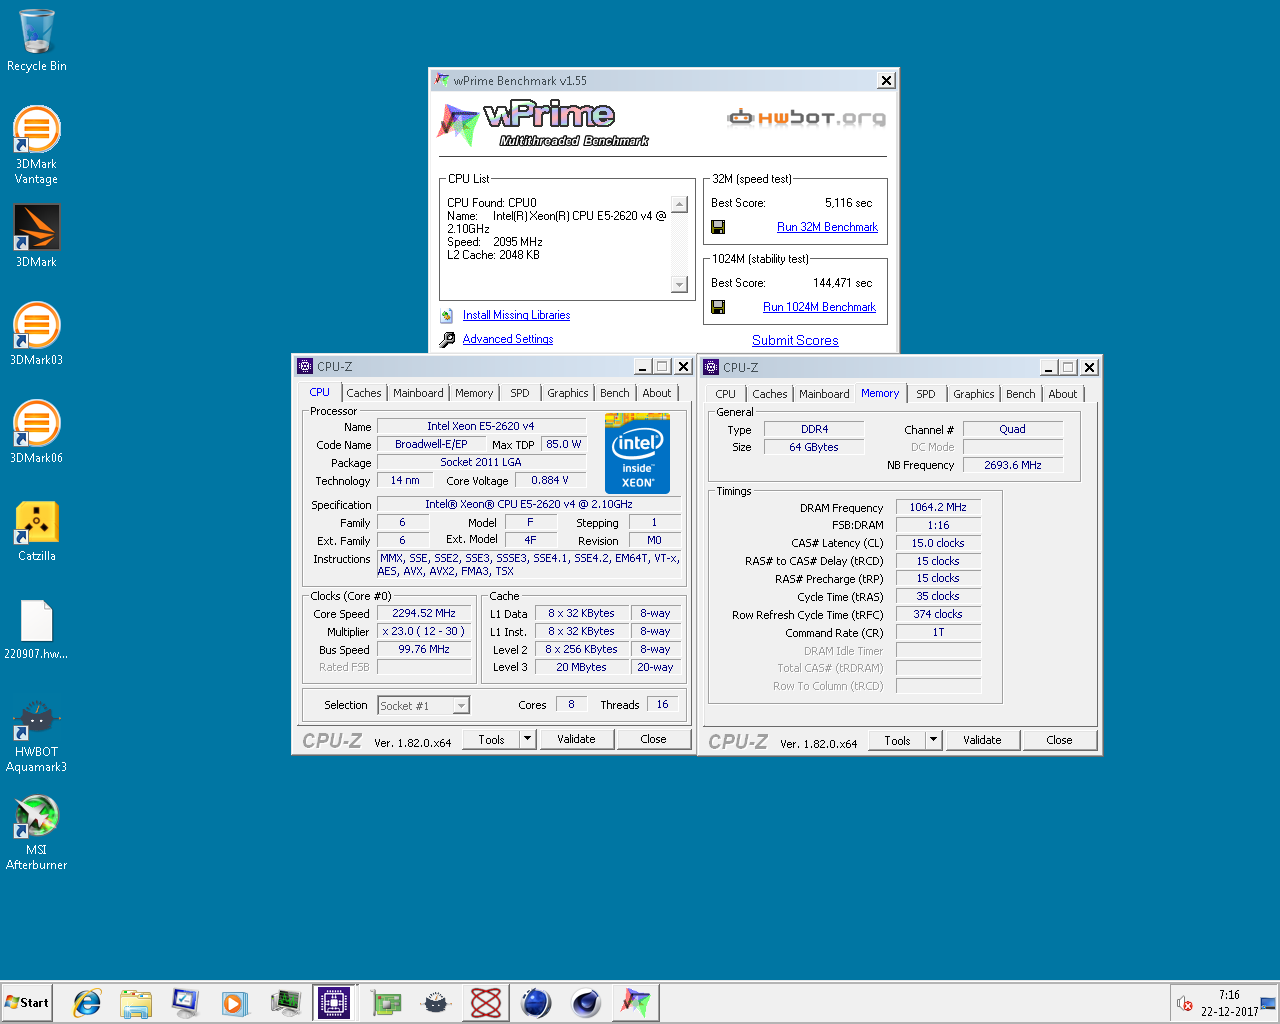Select the 3DMark Vantage desktop shortcut

(36, 146)
